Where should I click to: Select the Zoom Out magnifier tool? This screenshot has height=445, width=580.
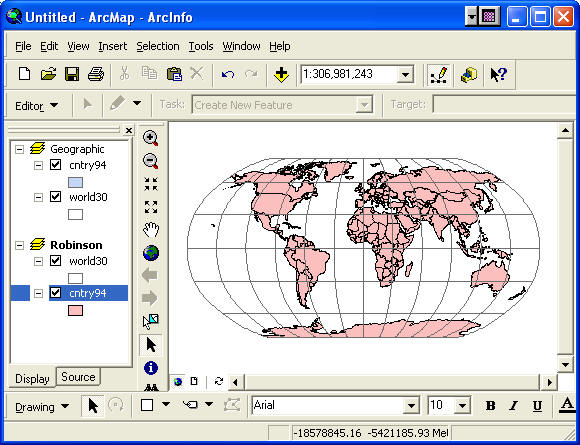point(151,161)
